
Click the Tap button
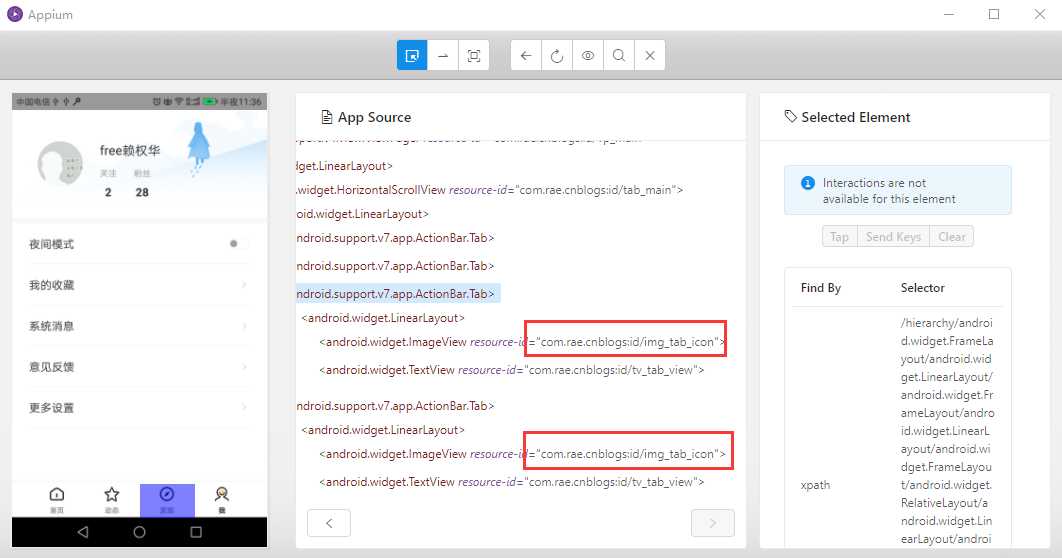coord(839,236)
